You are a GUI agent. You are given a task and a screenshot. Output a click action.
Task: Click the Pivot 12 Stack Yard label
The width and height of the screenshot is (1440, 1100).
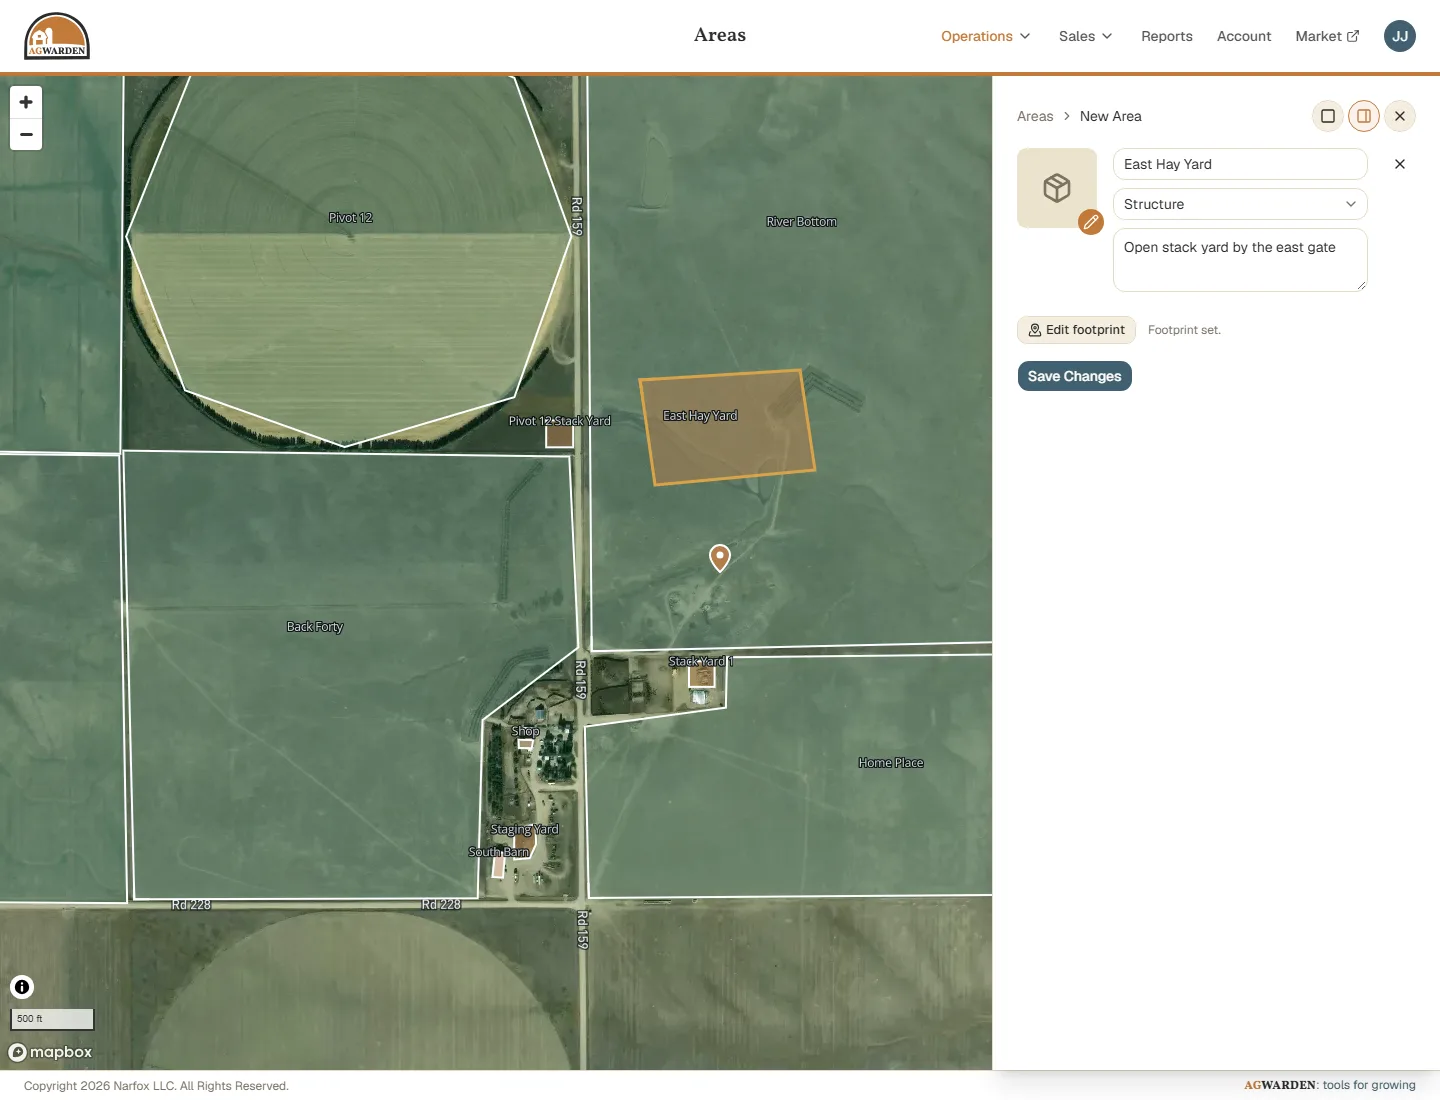pyautogui.click(x=560, y=420)
